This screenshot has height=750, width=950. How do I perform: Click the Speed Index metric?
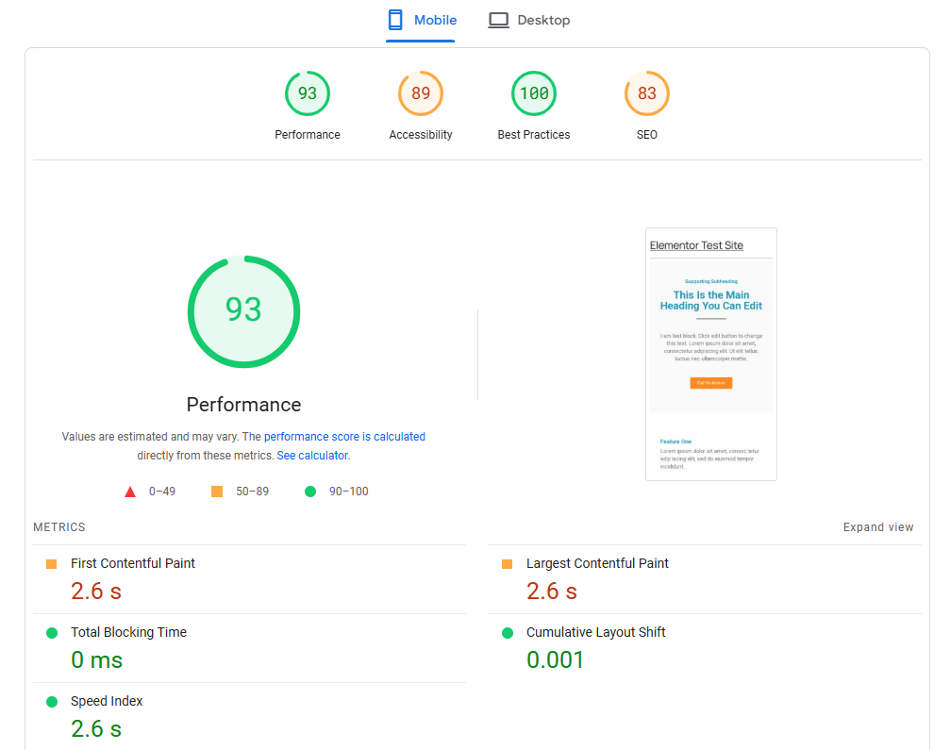point(106,701)
